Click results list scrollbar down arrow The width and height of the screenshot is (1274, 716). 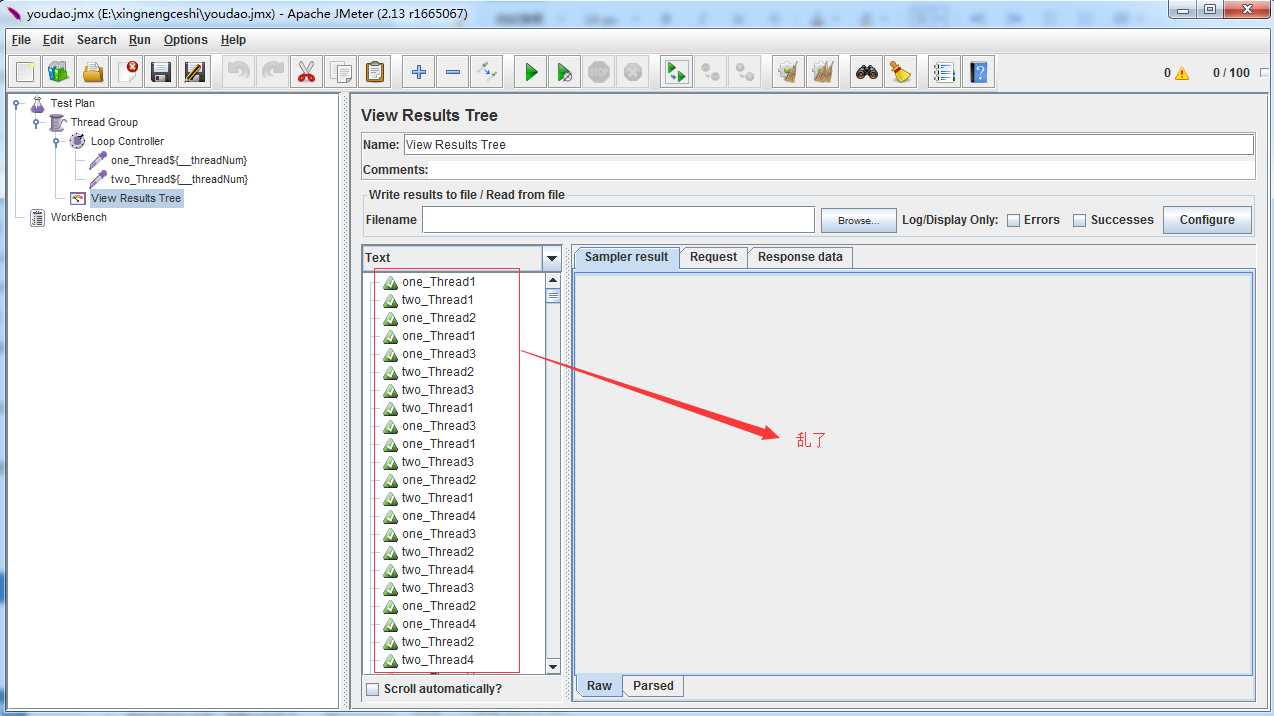553,667
